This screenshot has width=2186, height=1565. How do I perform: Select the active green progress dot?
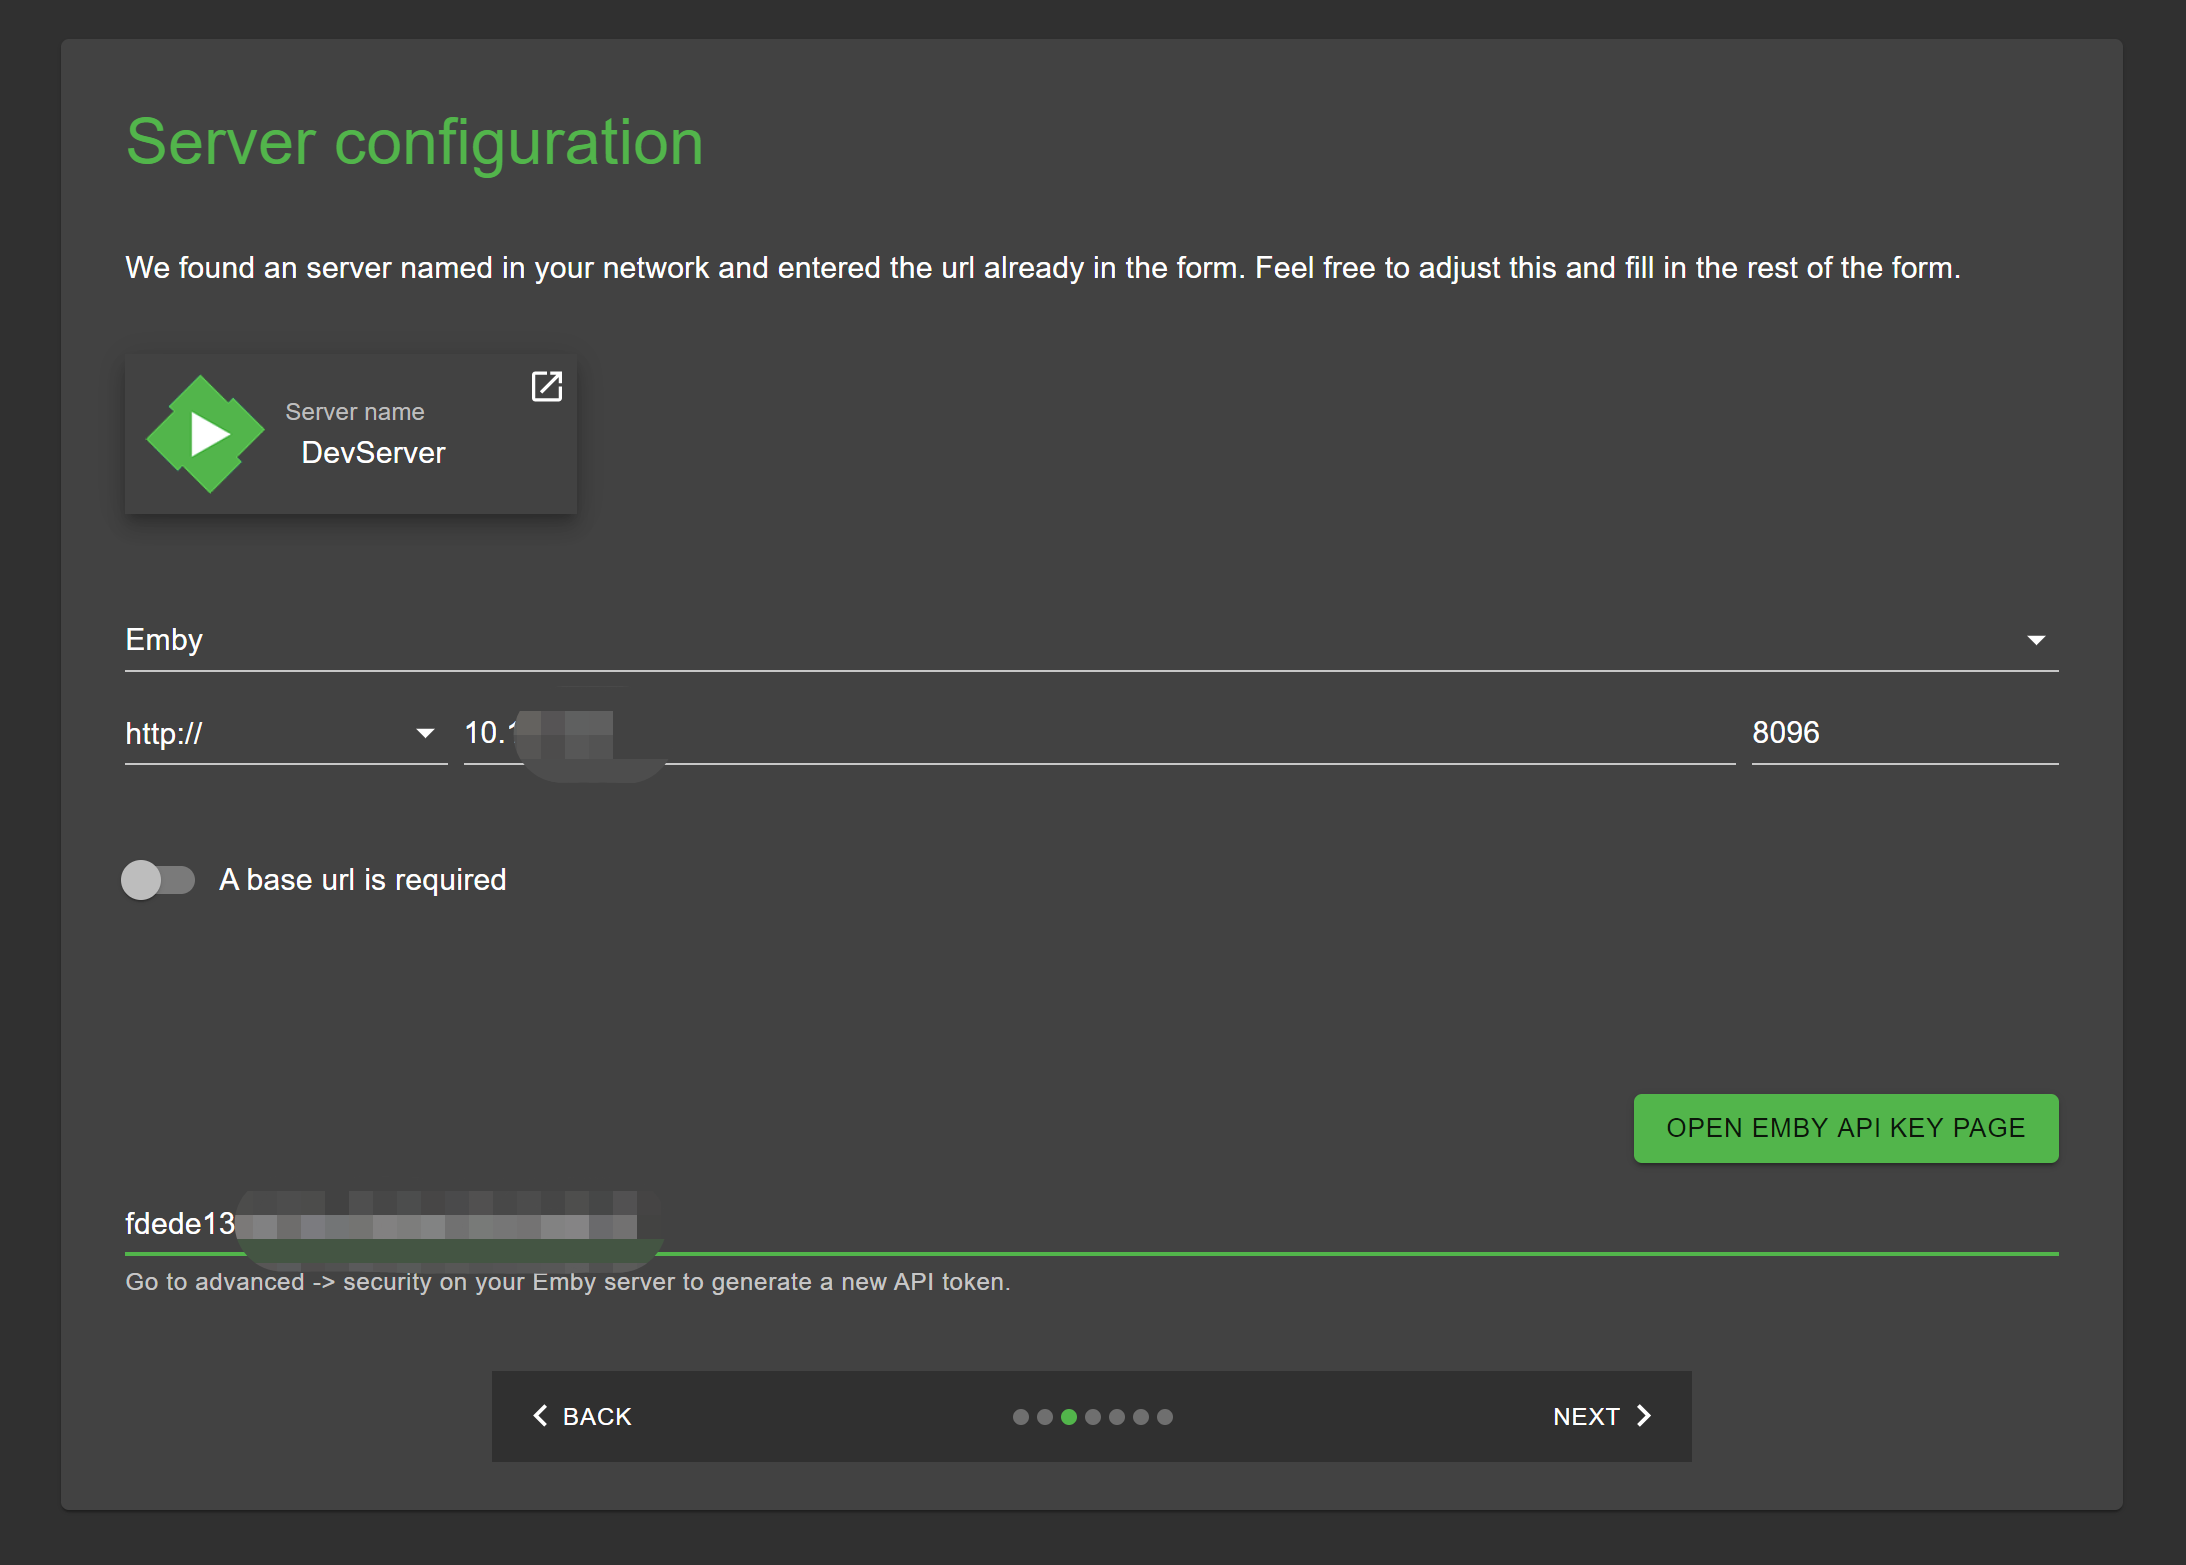[1068, 1417]
